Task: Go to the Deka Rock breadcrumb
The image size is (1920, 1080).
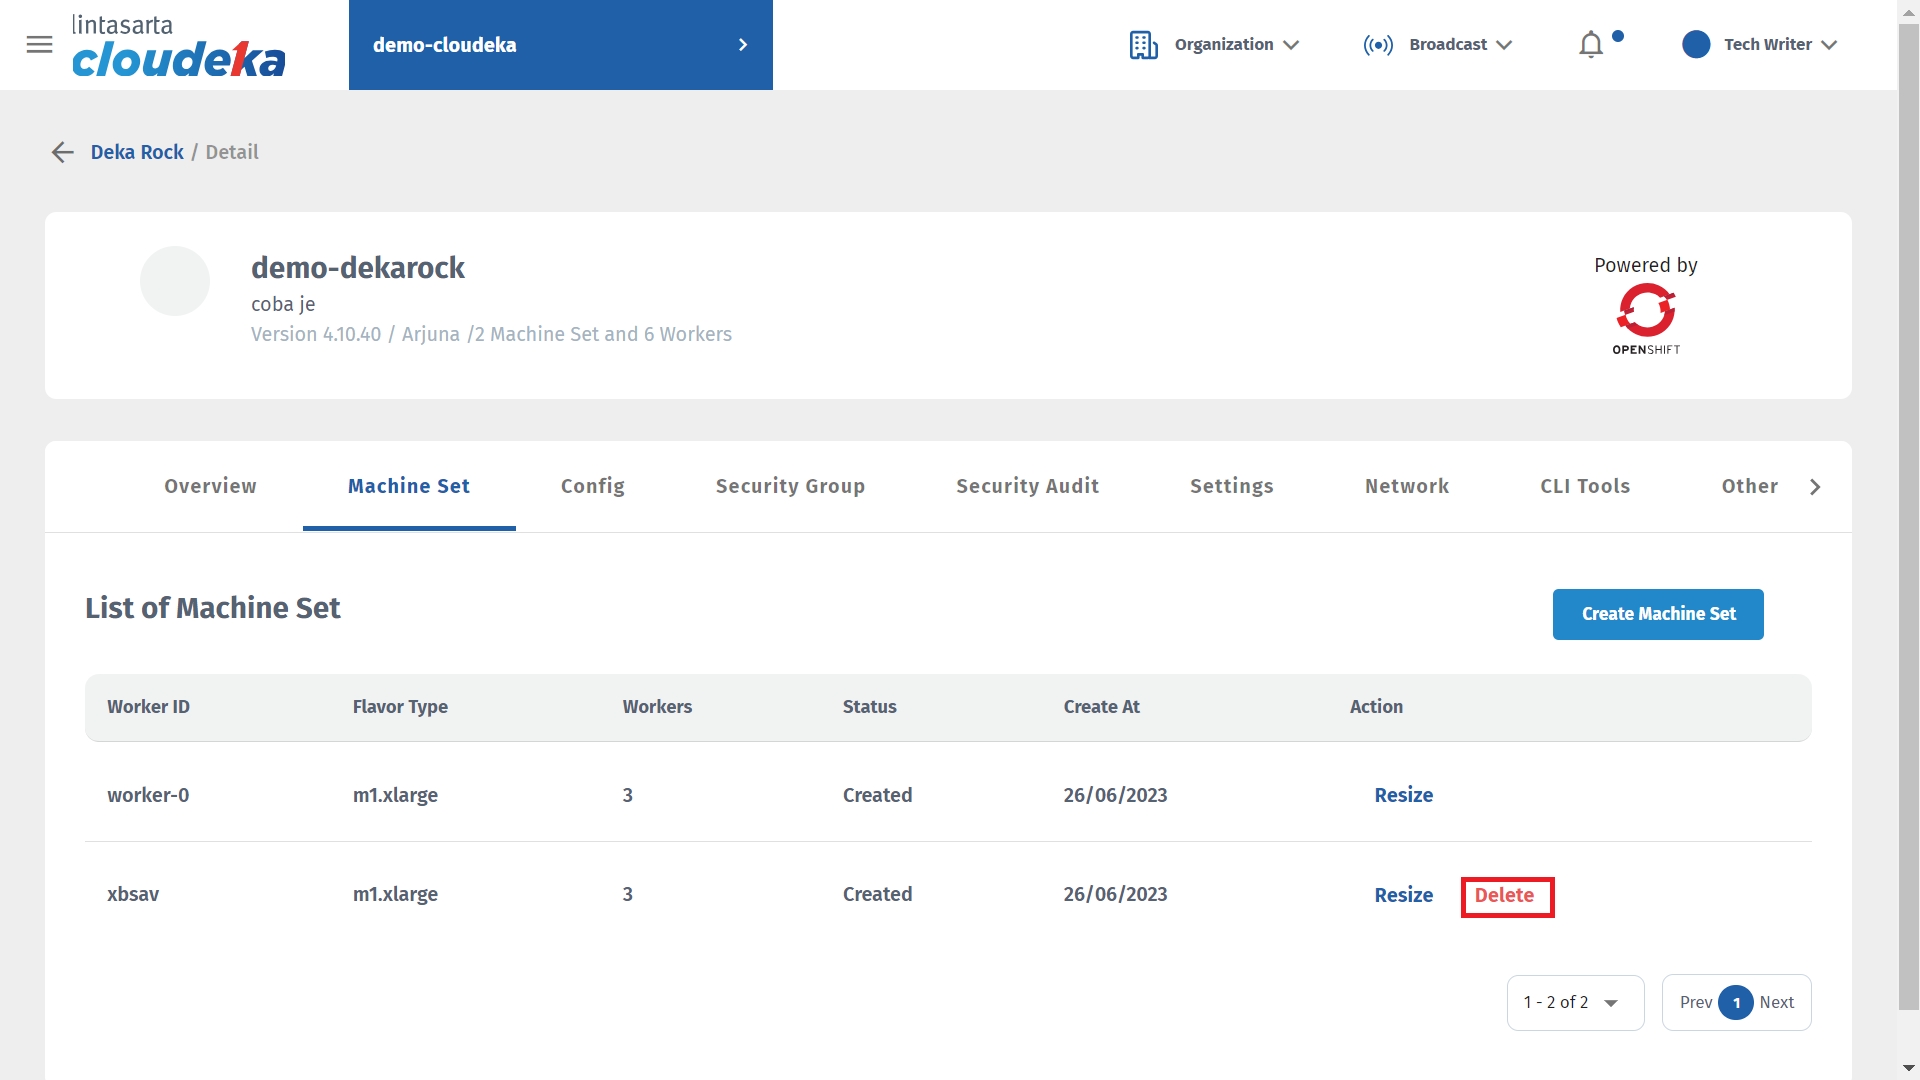Action: 137,152
